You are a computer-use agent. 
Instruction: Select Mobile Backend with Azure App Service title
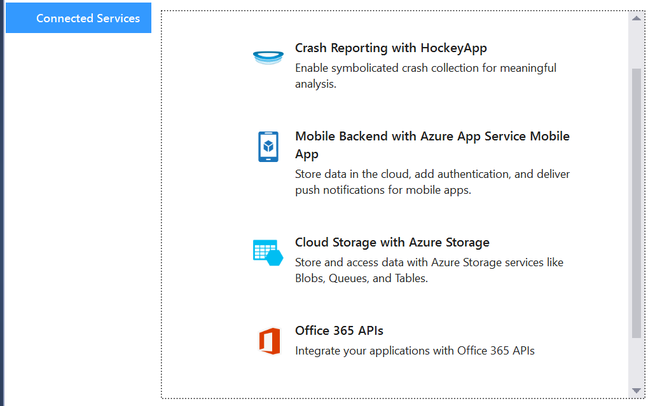432,145
